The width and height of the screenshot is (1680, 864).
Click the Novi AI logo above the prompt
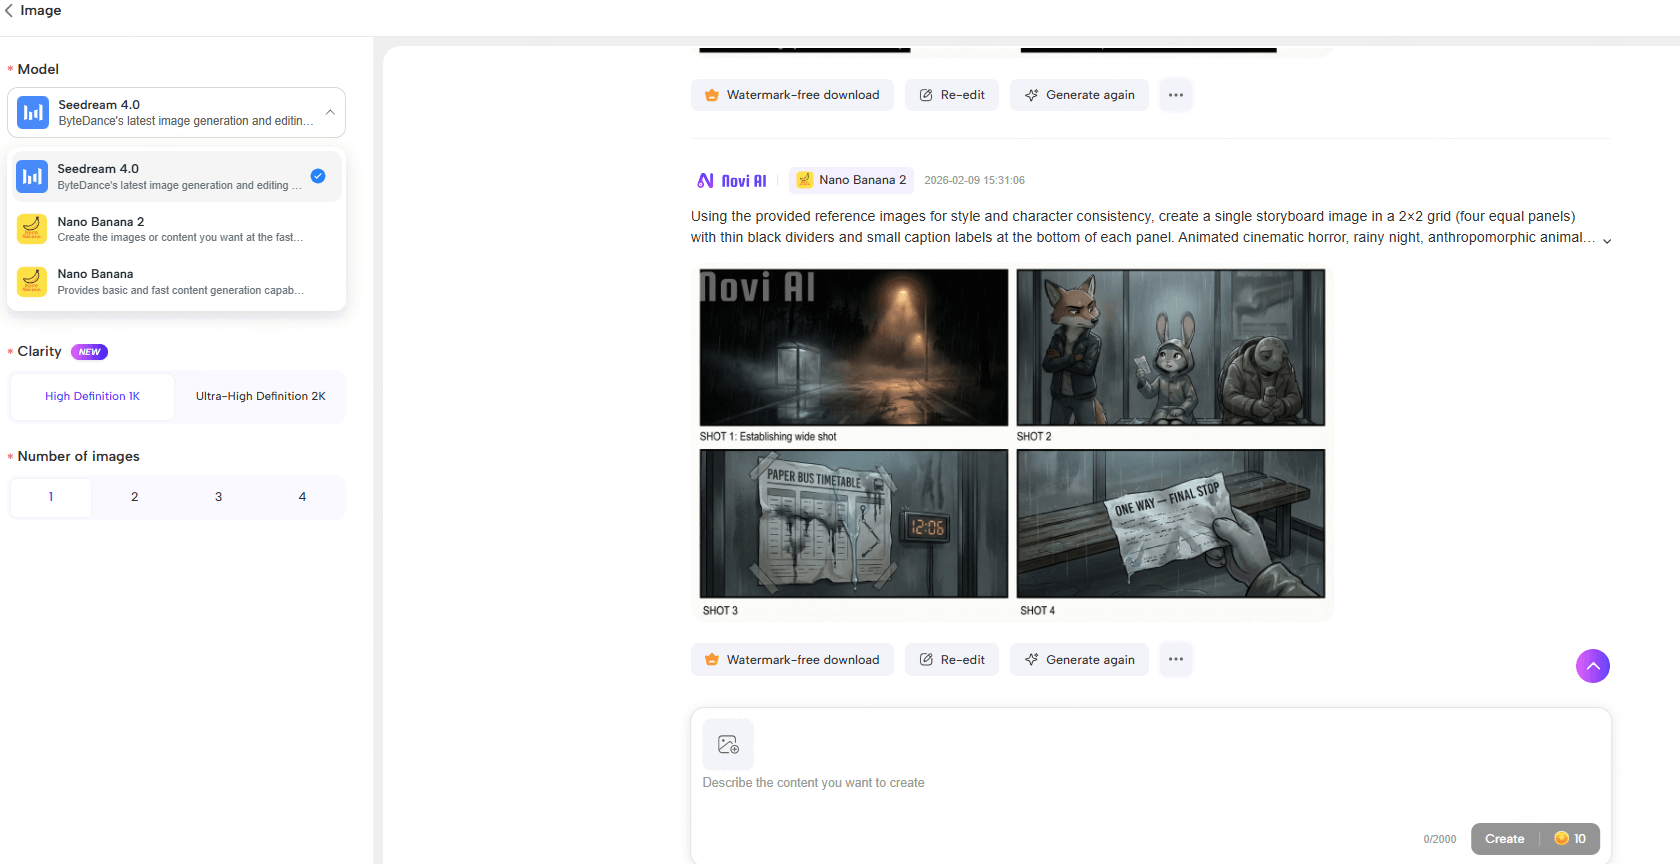click(x=732, y=181)
